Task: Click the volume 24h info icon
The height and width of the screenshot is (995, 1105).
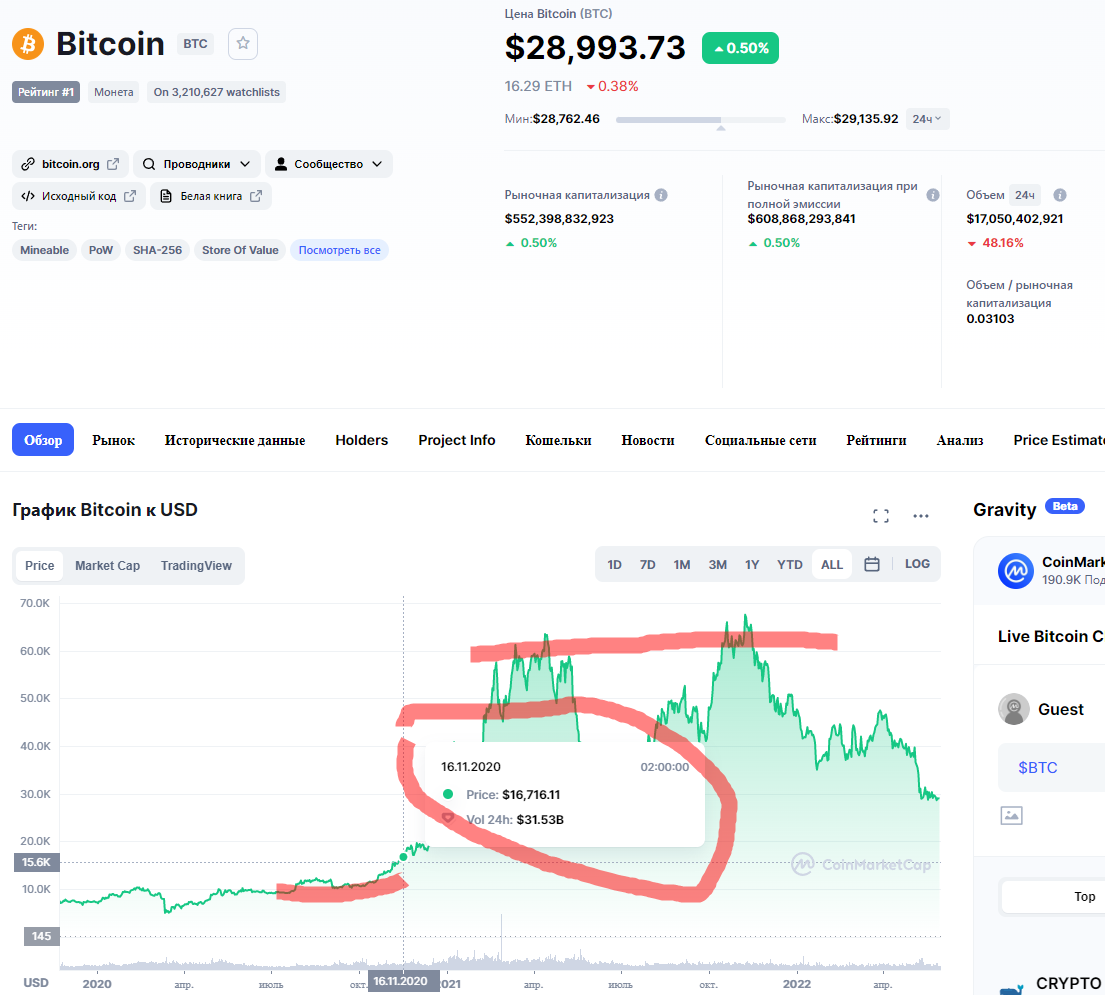Action: click(1060, 195)
